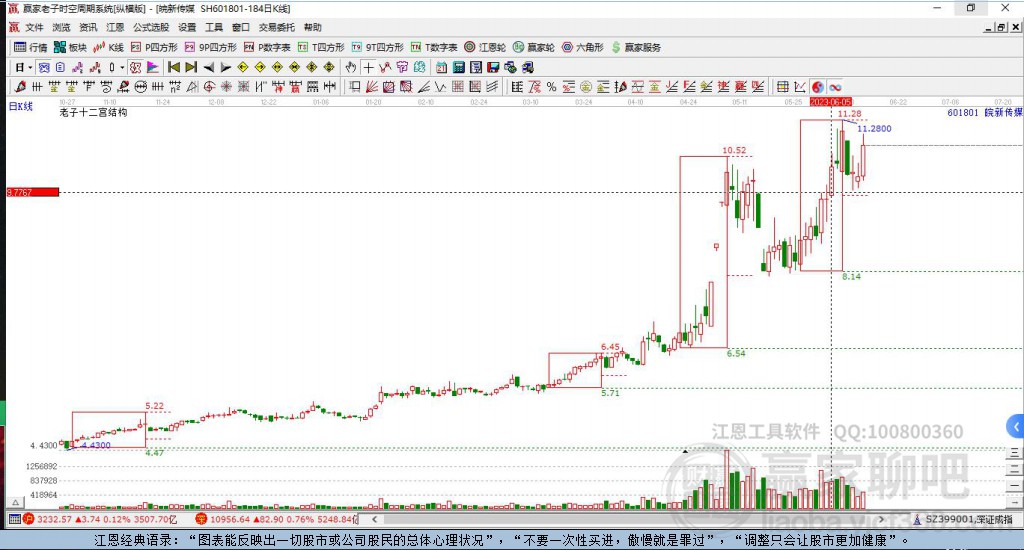The image size is (1024, 550).
Task: Open the P数字表 tool
Action: coord(267,47)
